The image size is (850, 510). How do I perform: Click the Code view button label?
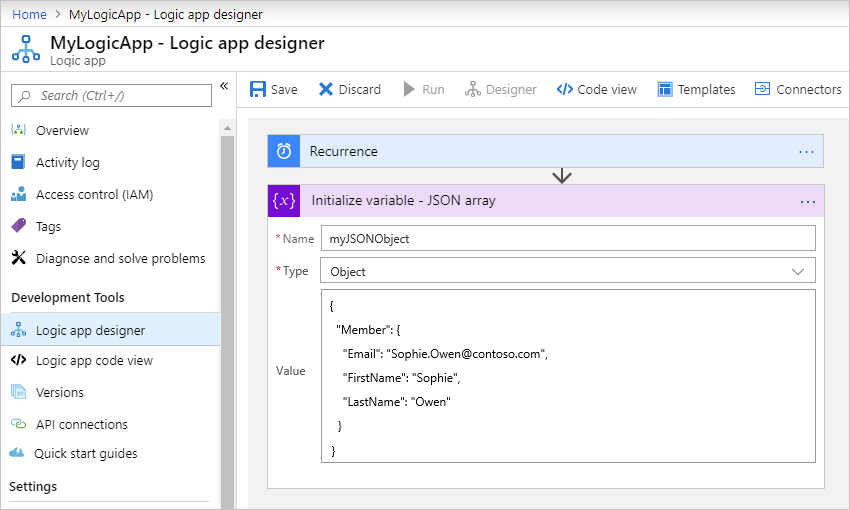tap(607, 89)
